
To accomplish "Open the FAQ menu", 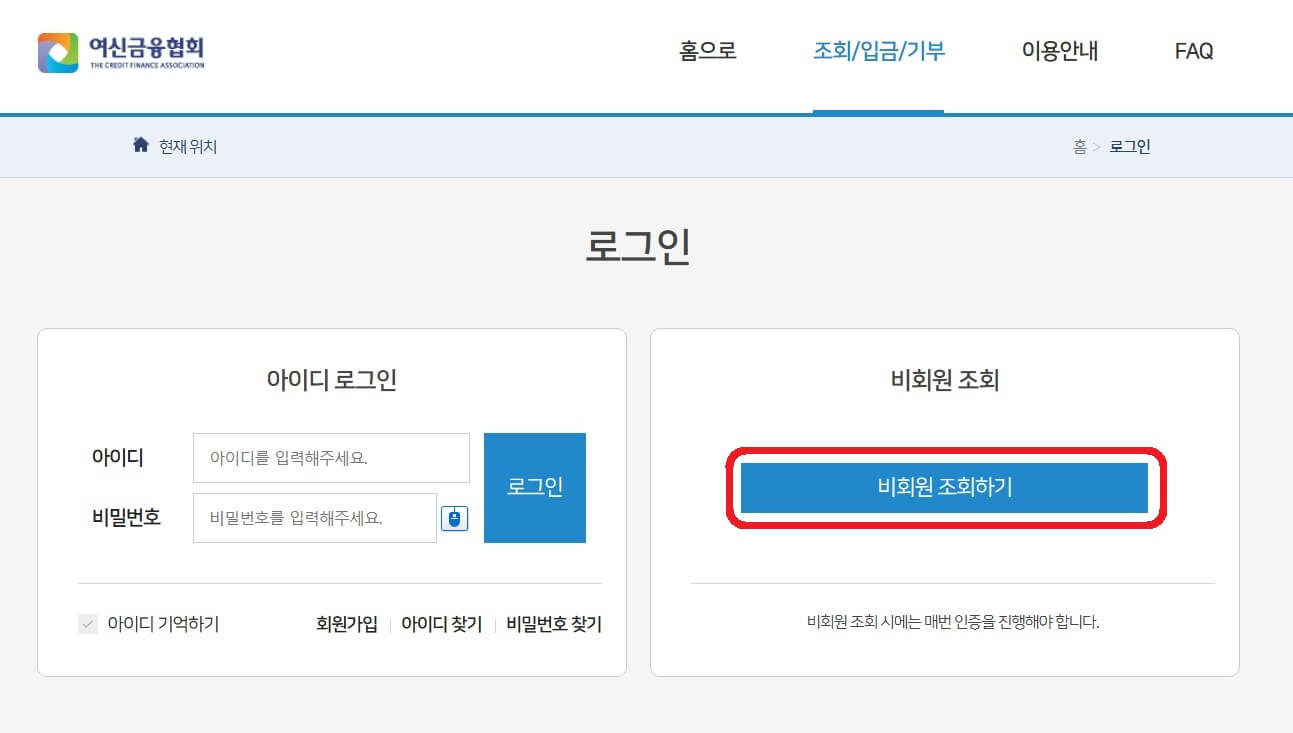I will (x=1194, y=51).
